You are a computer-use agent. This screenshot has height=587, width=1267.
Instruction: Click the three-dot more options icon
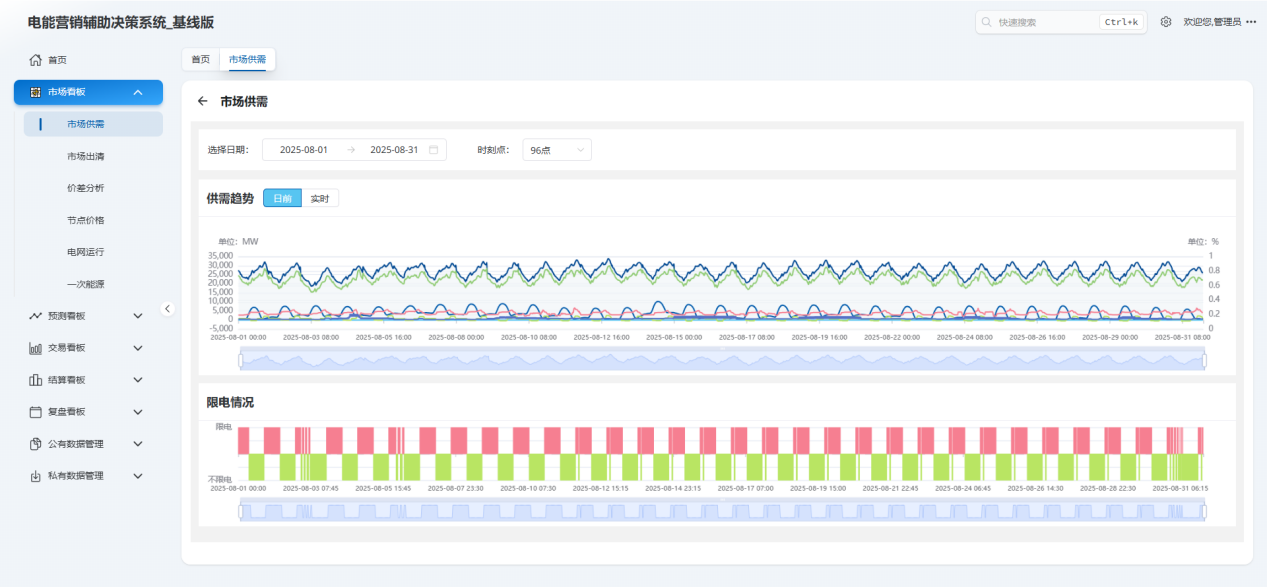(x=1251, y=22)
